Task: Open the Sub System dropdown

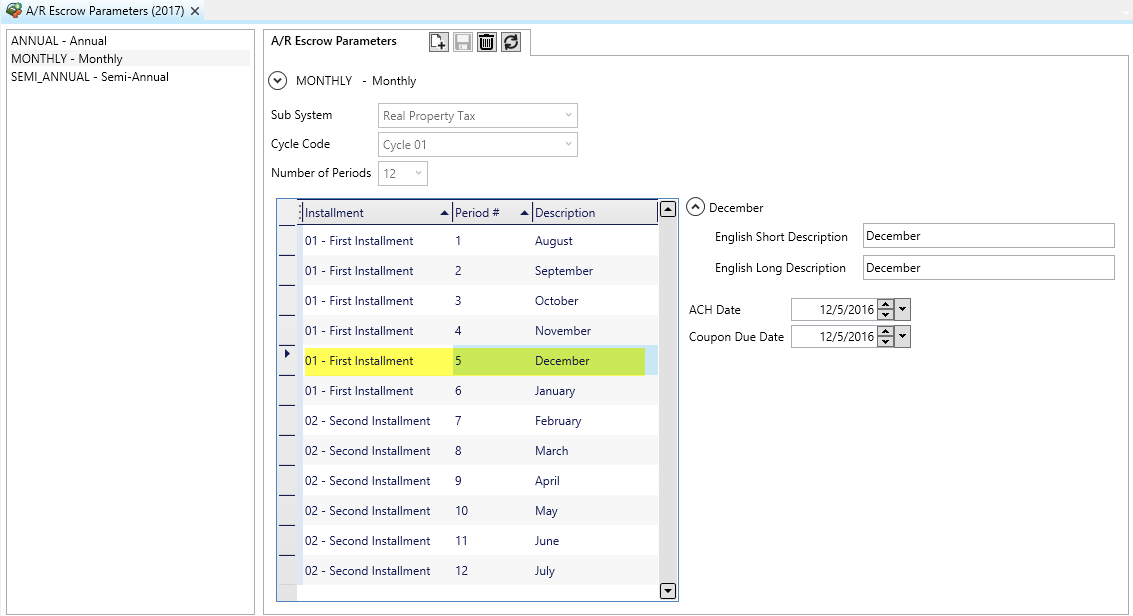Action: 568,116
